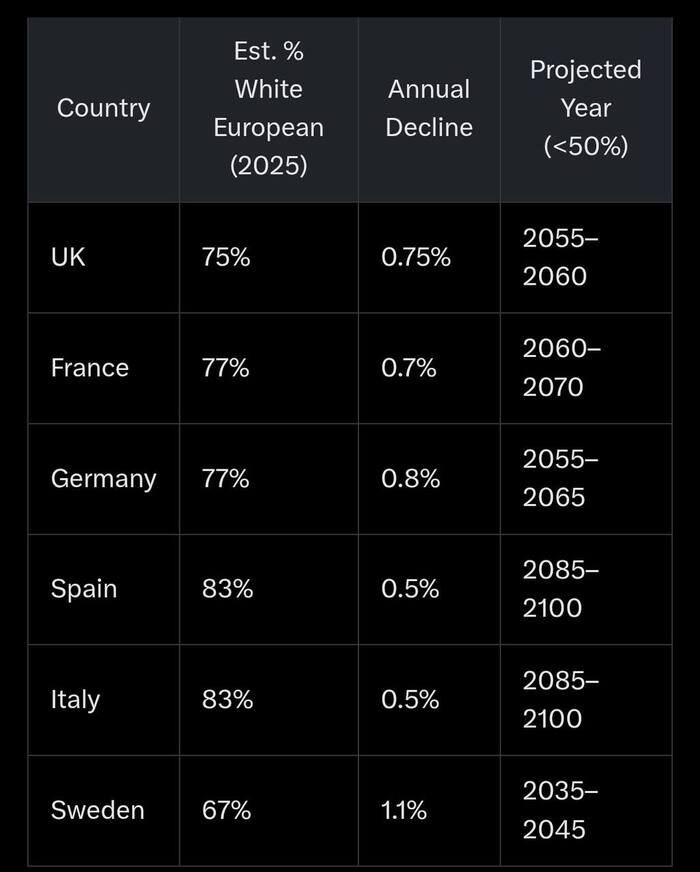
Task: Select Germany's 0.8% annual decline cell
Action: [x=410, y=478]
